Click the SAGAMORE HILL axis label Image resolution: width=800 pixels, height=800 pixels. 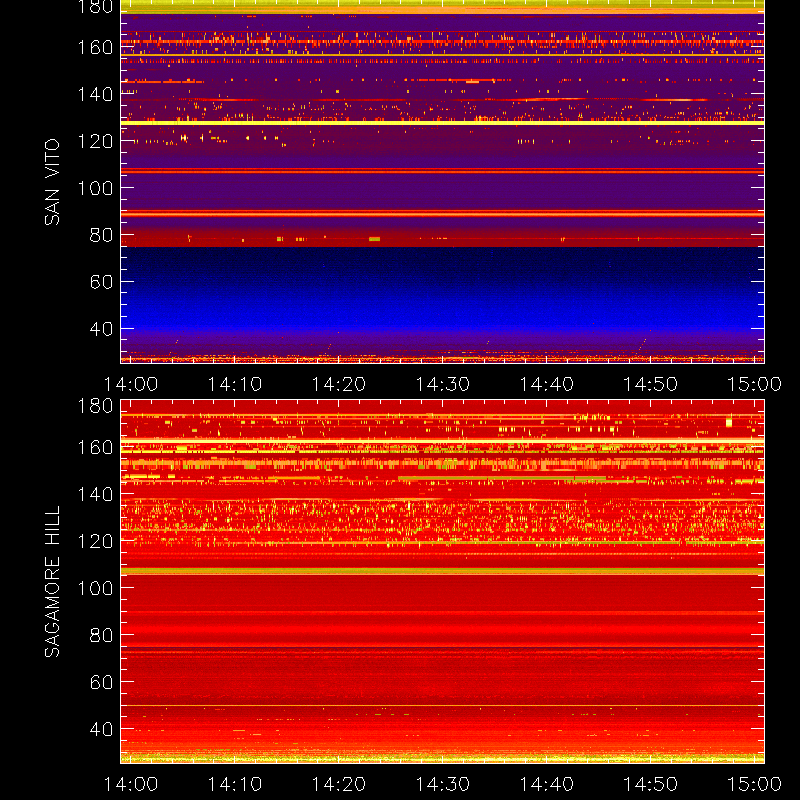52,582
